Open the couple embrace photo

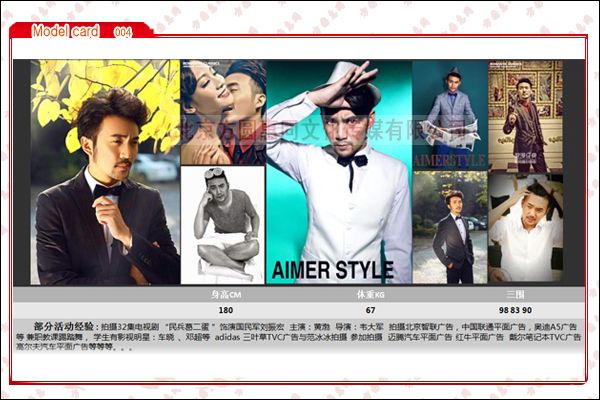tap(223, 112)
